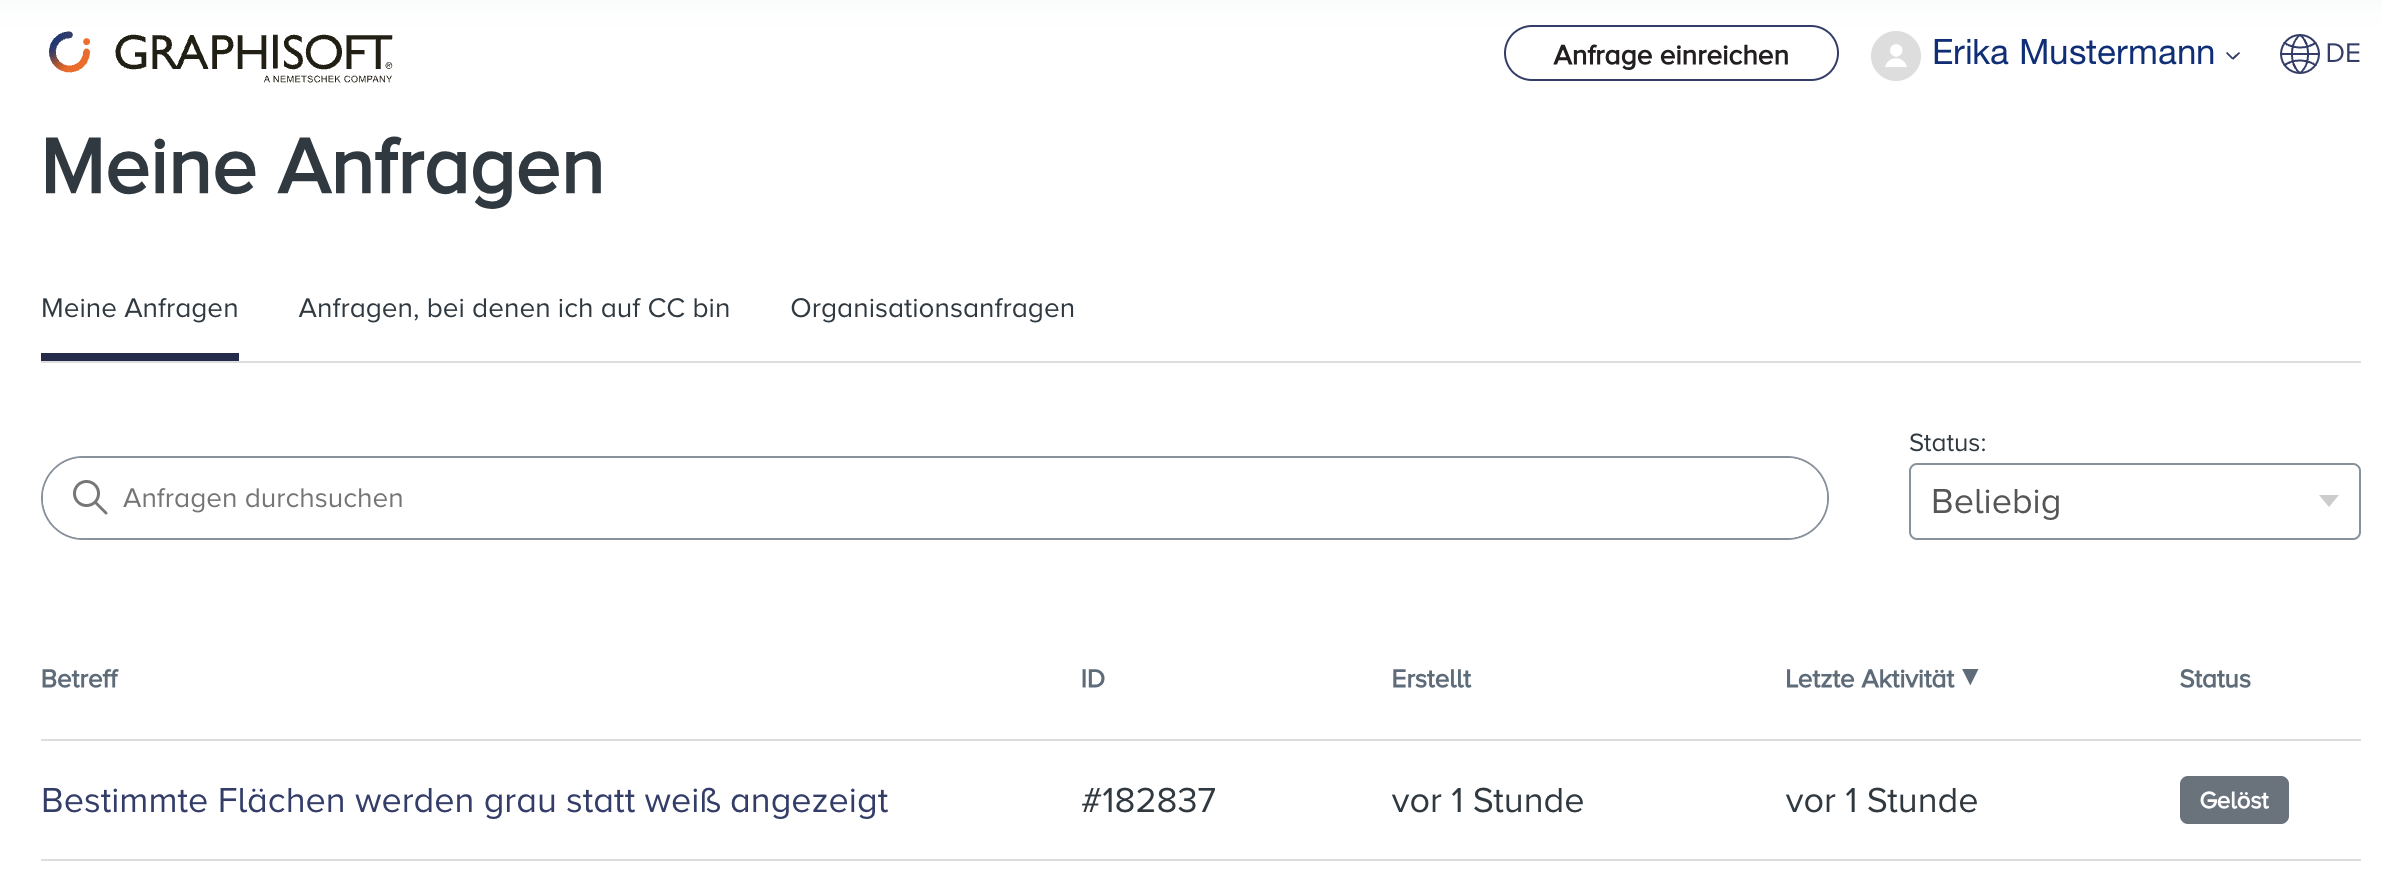Viewport: 2382px width, 888px height.
Task: Open the DE language selector
Action: tap(2342, 54)
